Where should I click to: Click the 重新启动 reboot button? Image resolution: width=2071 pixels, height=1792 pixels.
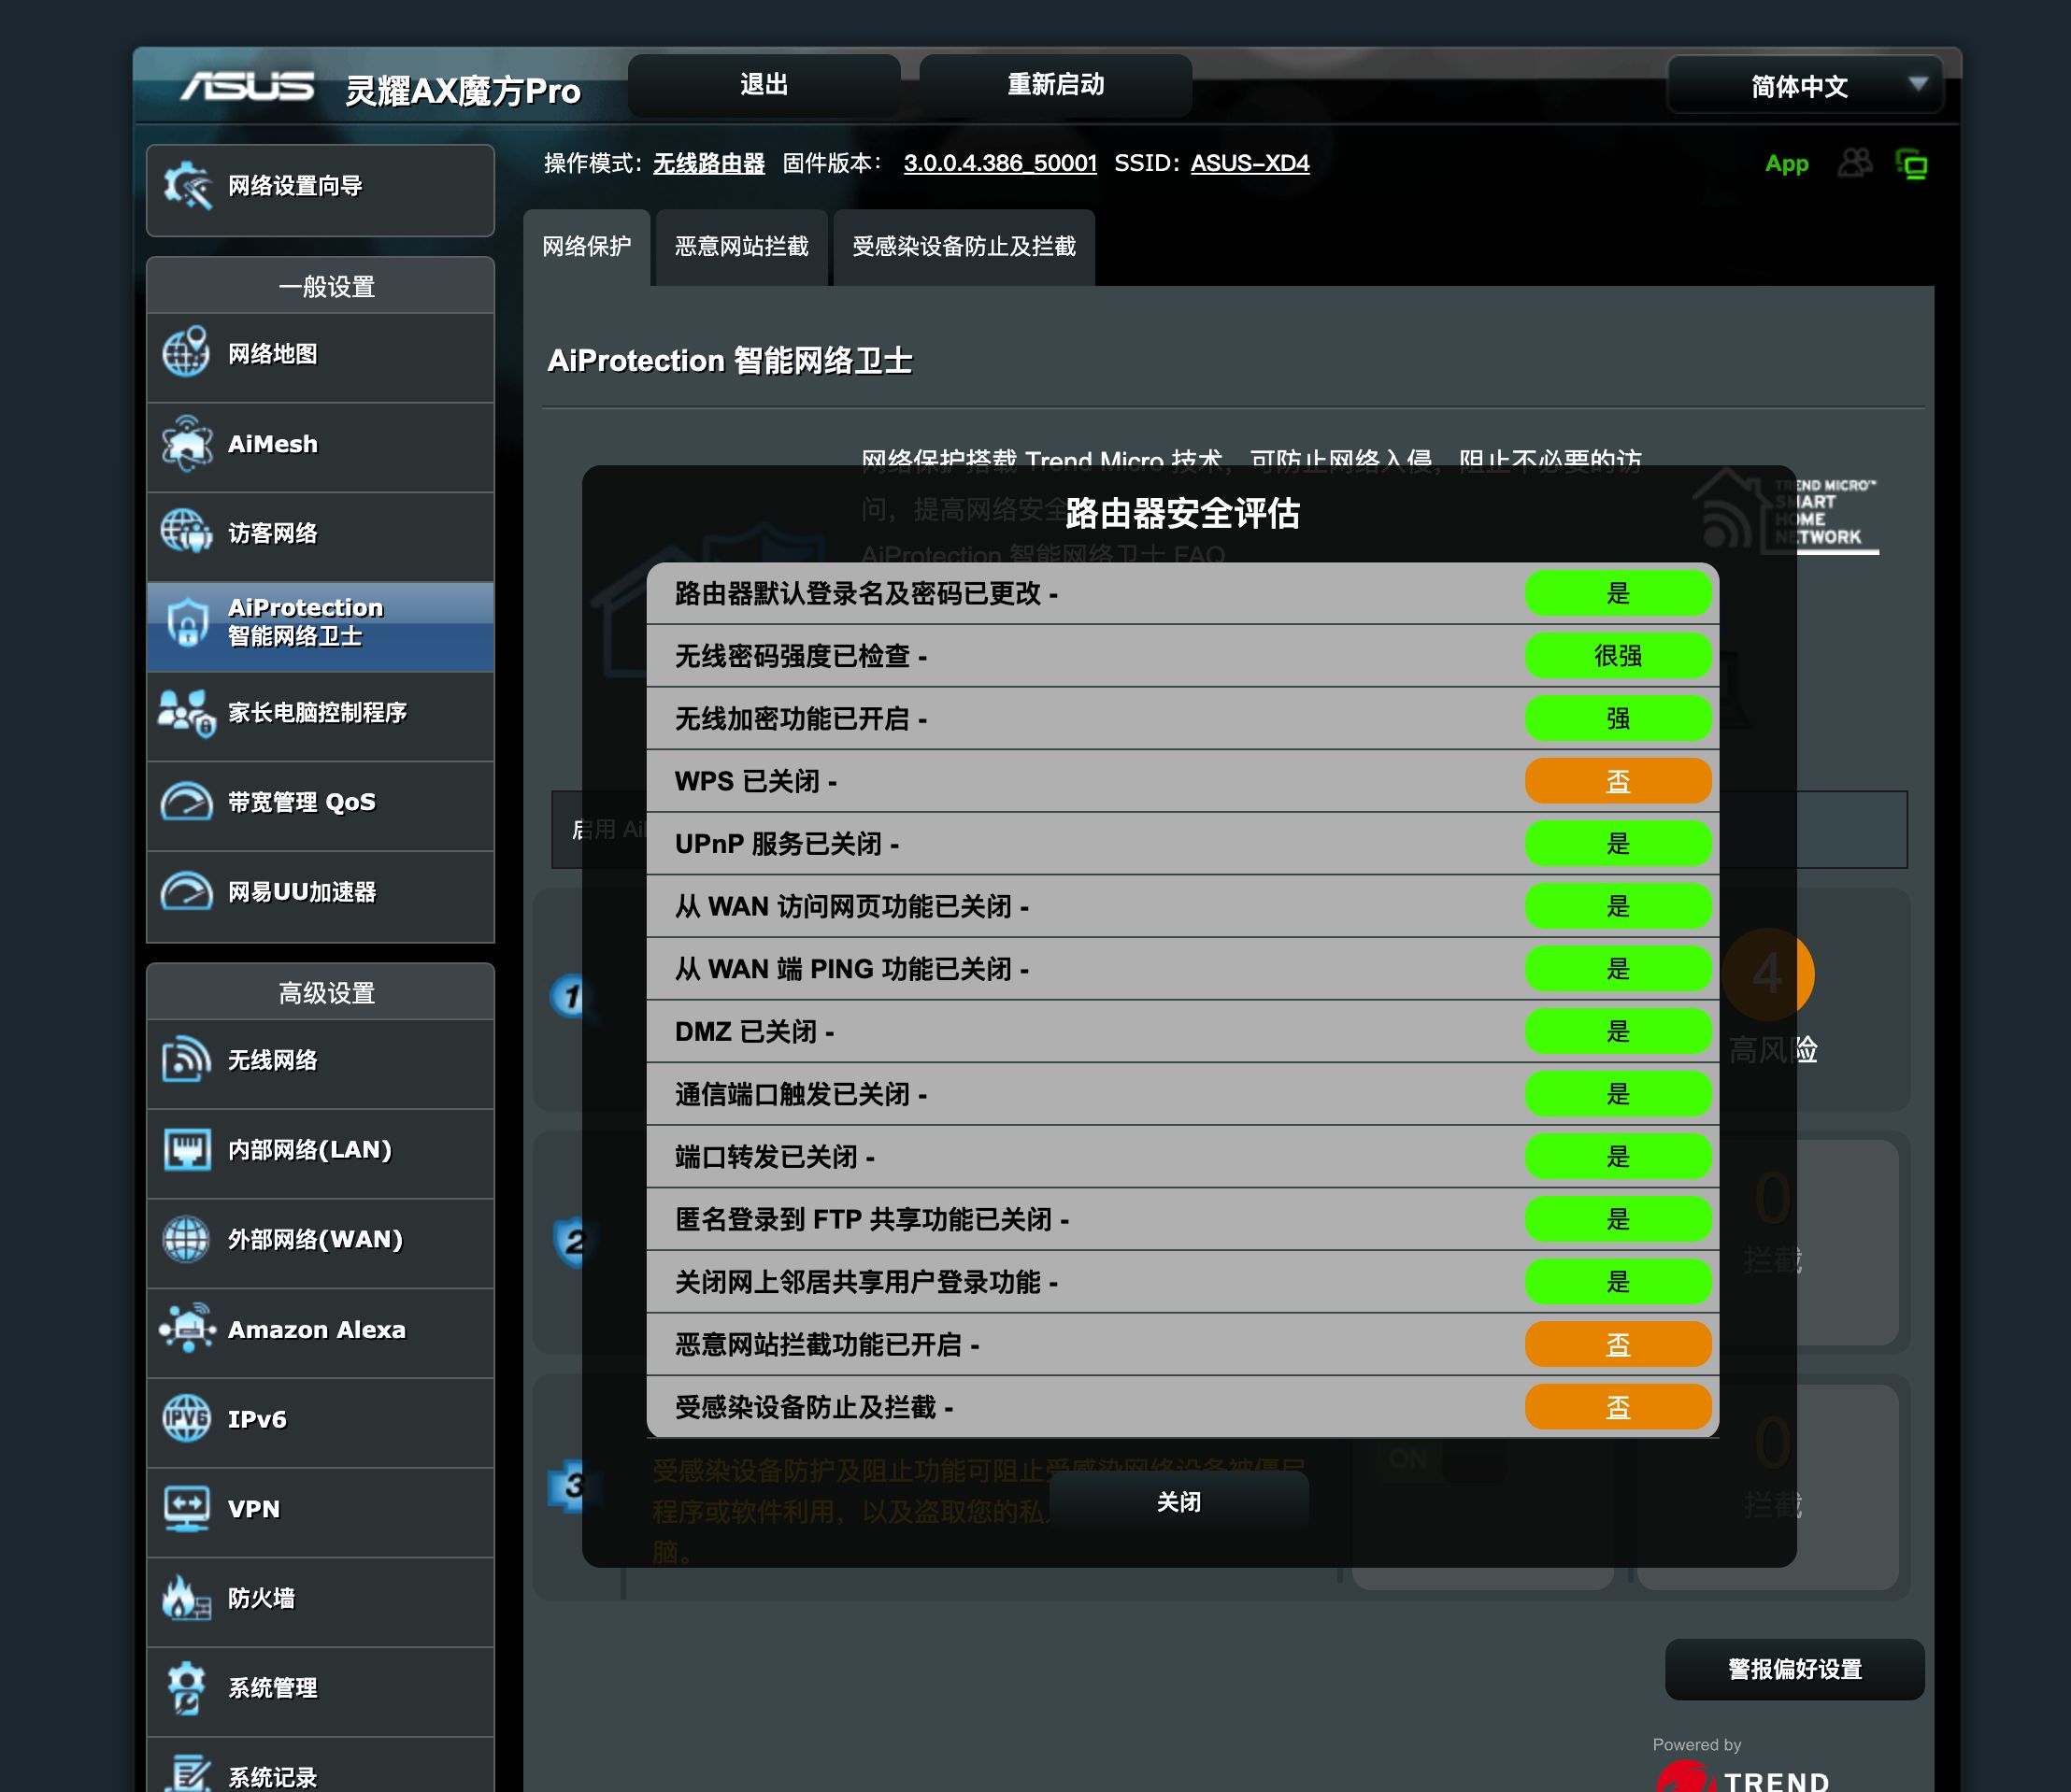[1055, 85]
